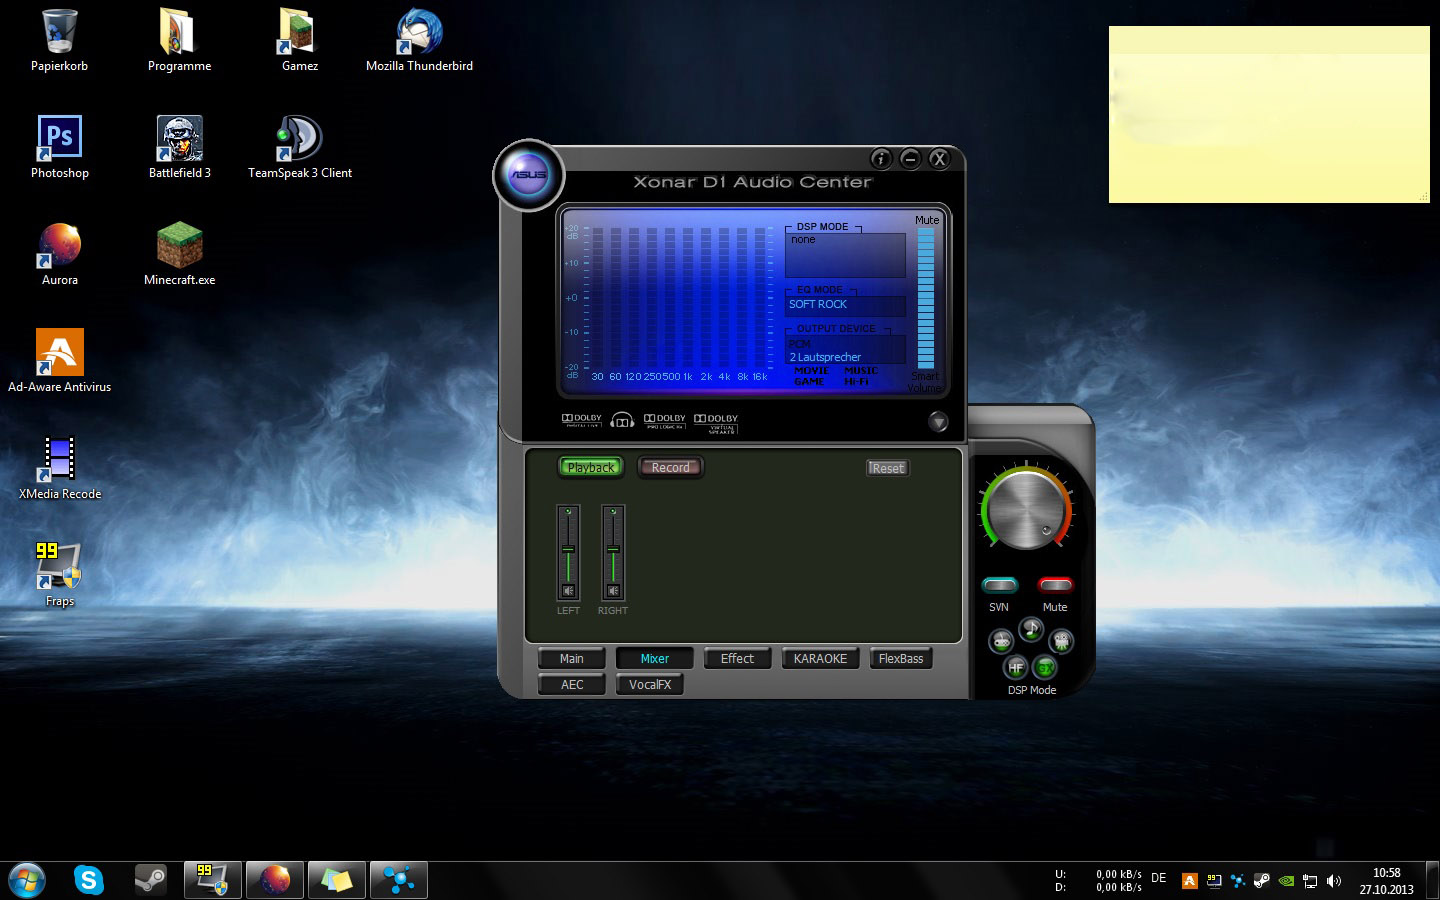Screen dimensions: 1440x900
Task: Open blue molecule app in taskbar
Action: coord(398,880)
